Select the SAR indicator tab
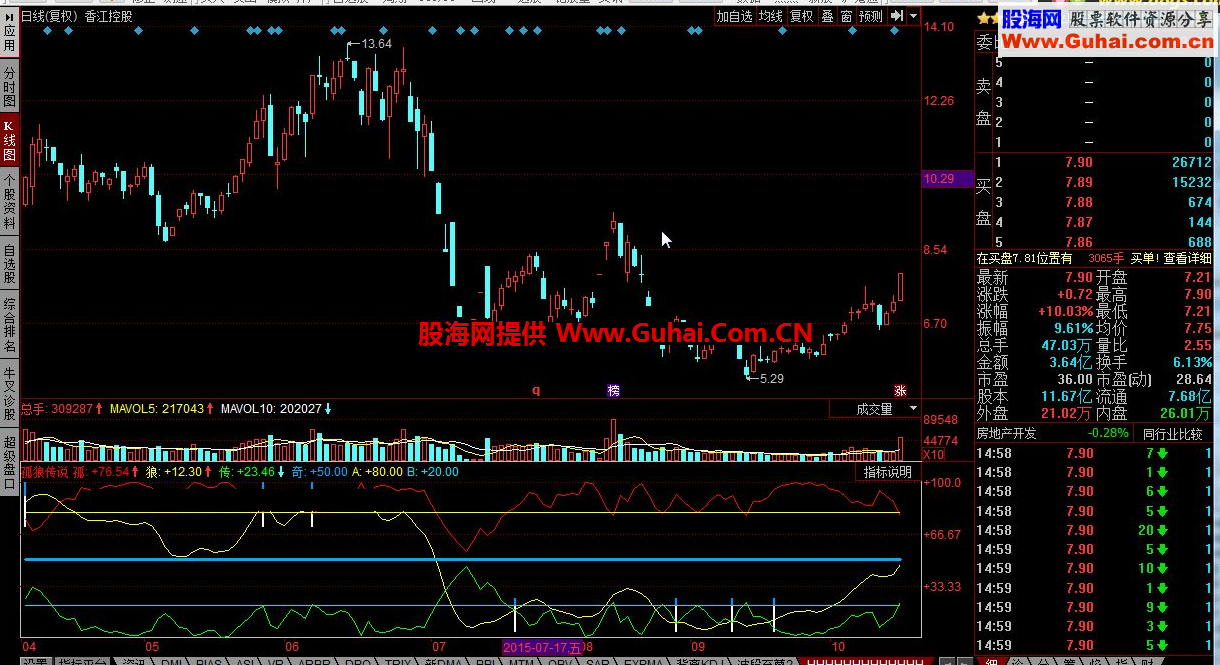 click(596, 661)
